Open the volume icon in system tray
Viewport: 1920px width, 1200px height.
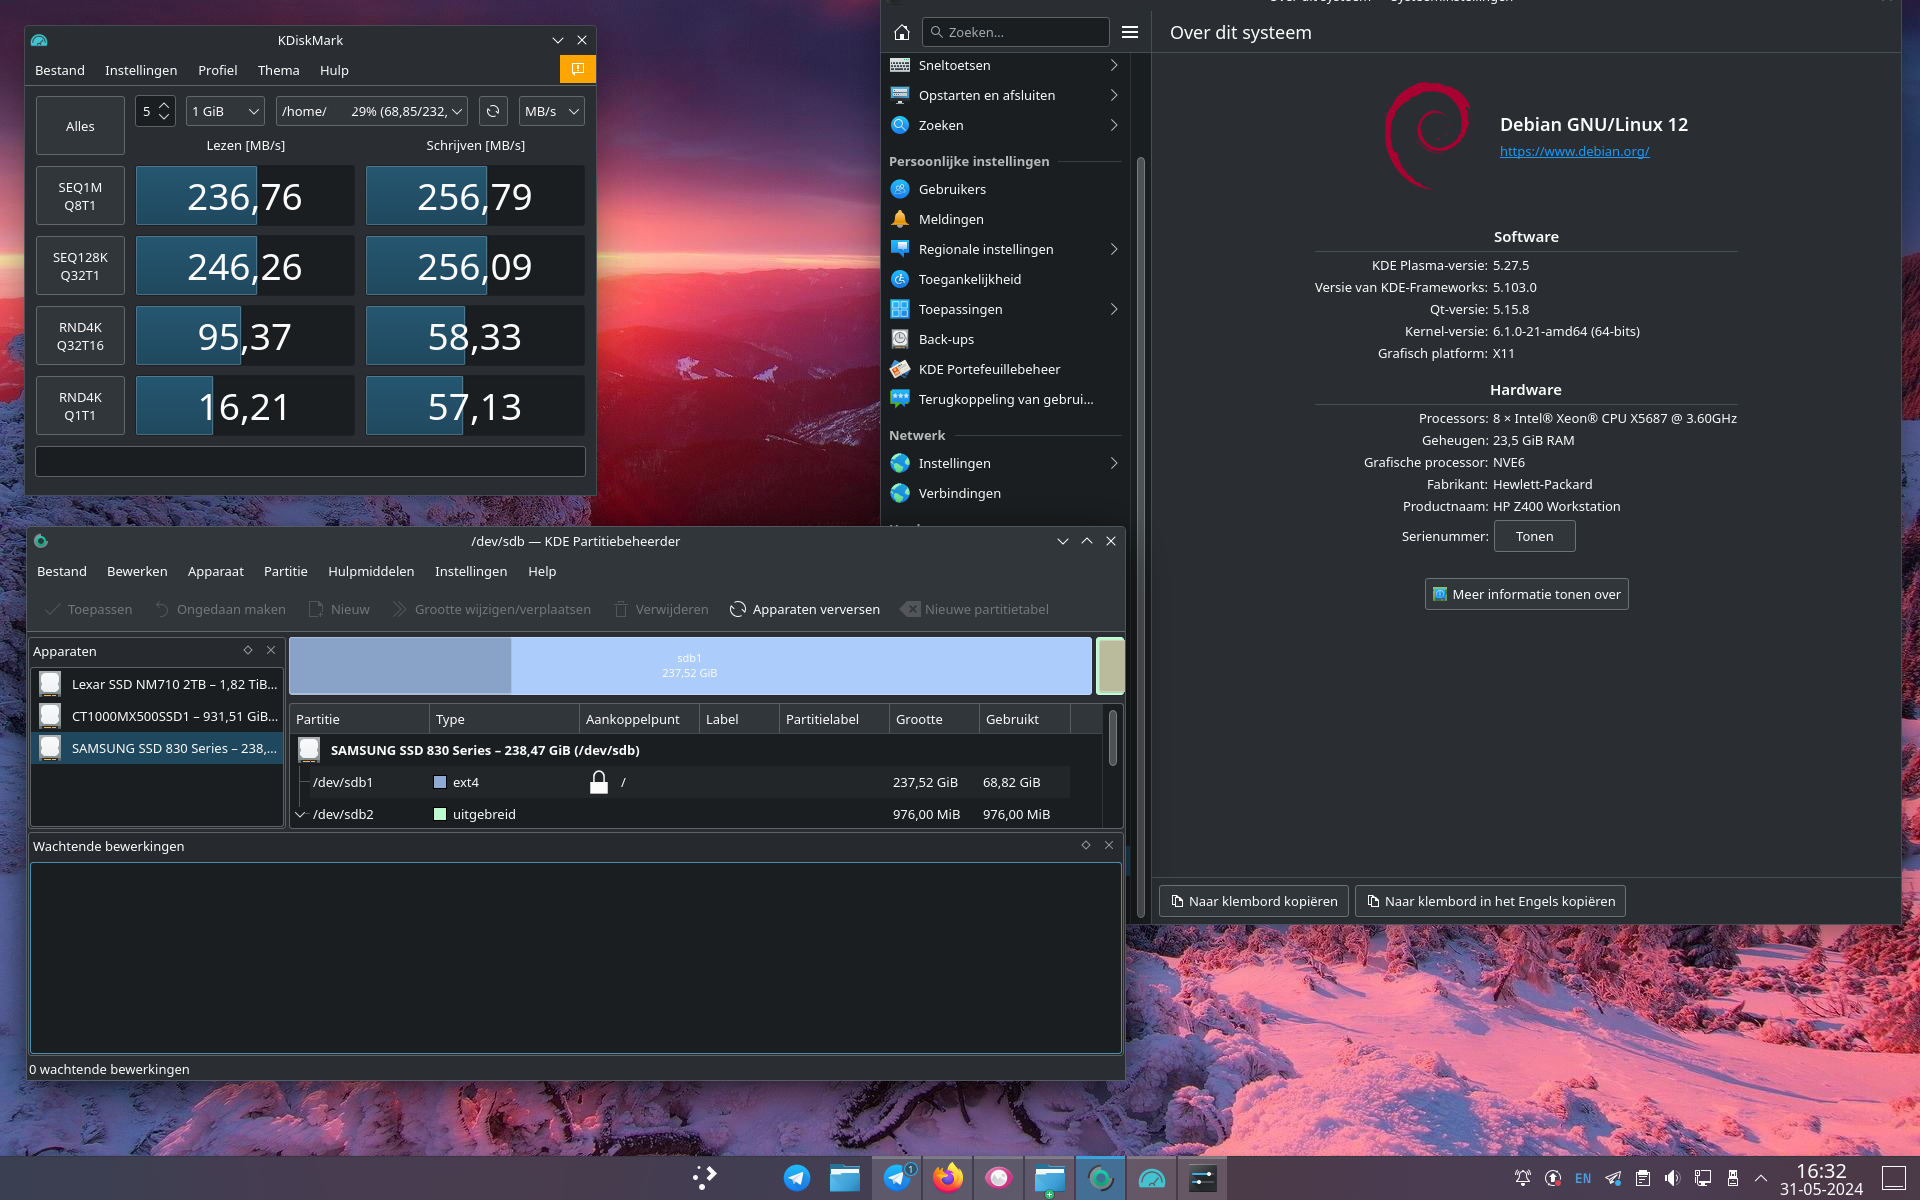click(x=1672, y=1178)
